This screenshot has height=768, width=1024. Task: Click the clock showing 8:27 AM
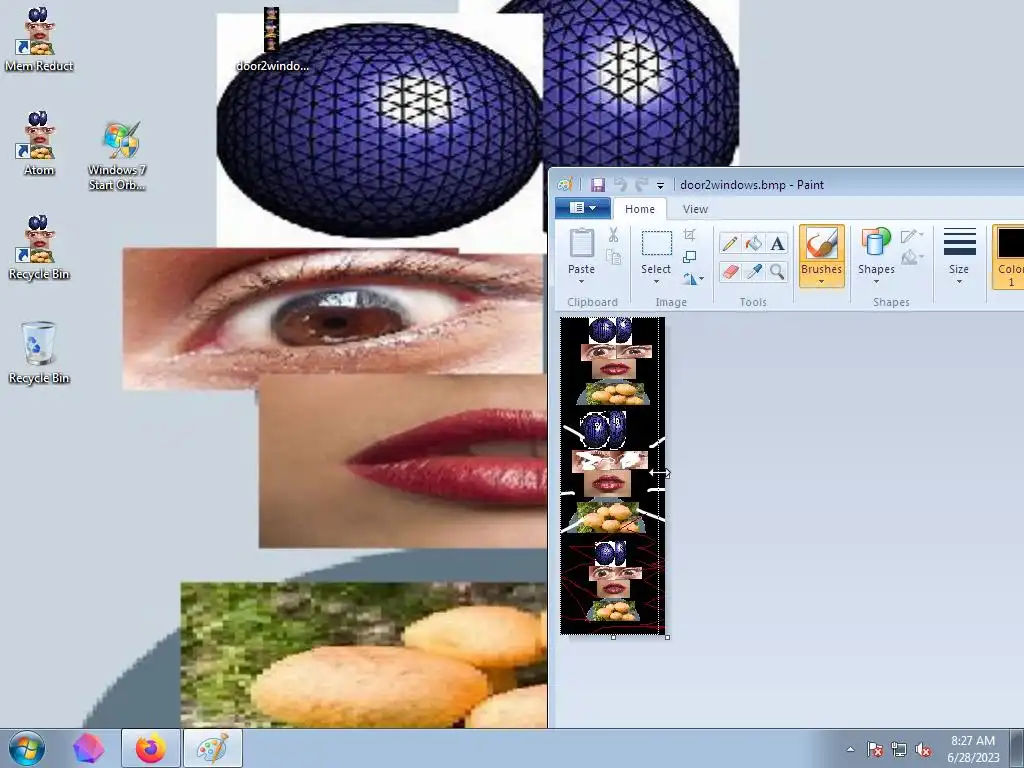(x=973, y=741)
